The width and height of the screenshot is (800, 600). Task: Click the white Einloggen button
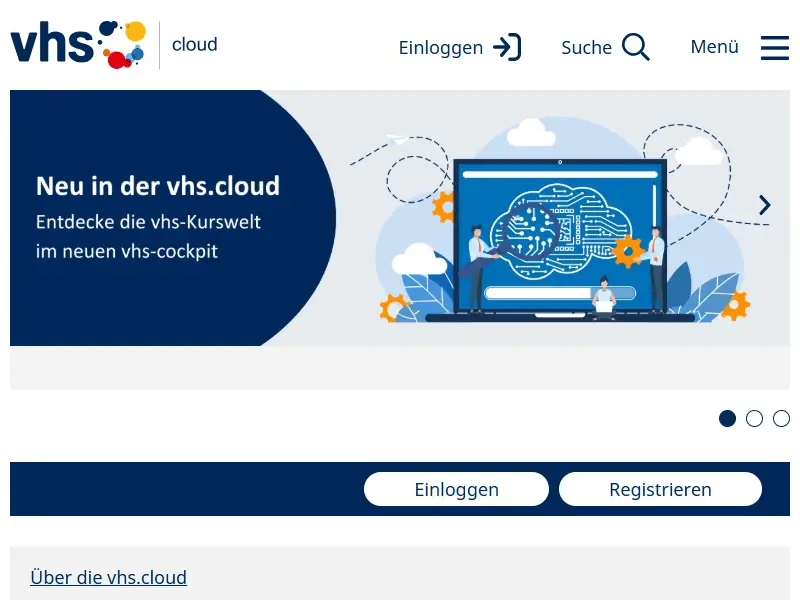coord(456,489)
